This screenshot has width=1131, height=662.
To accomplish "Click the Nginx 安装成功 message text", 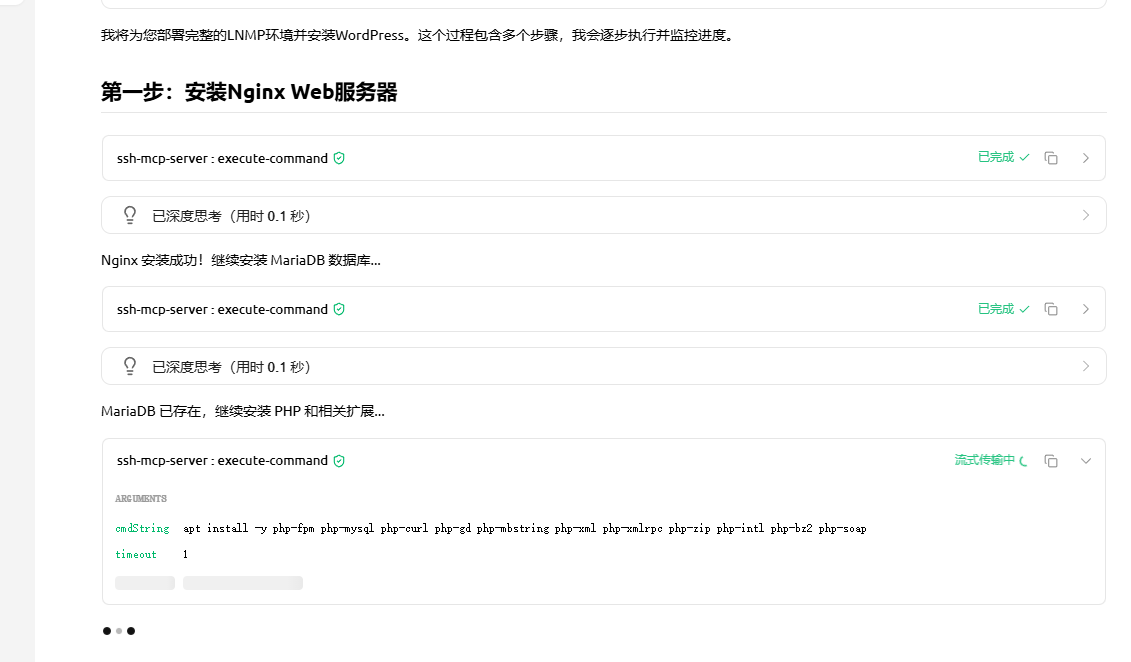I will tap(241, 260).
